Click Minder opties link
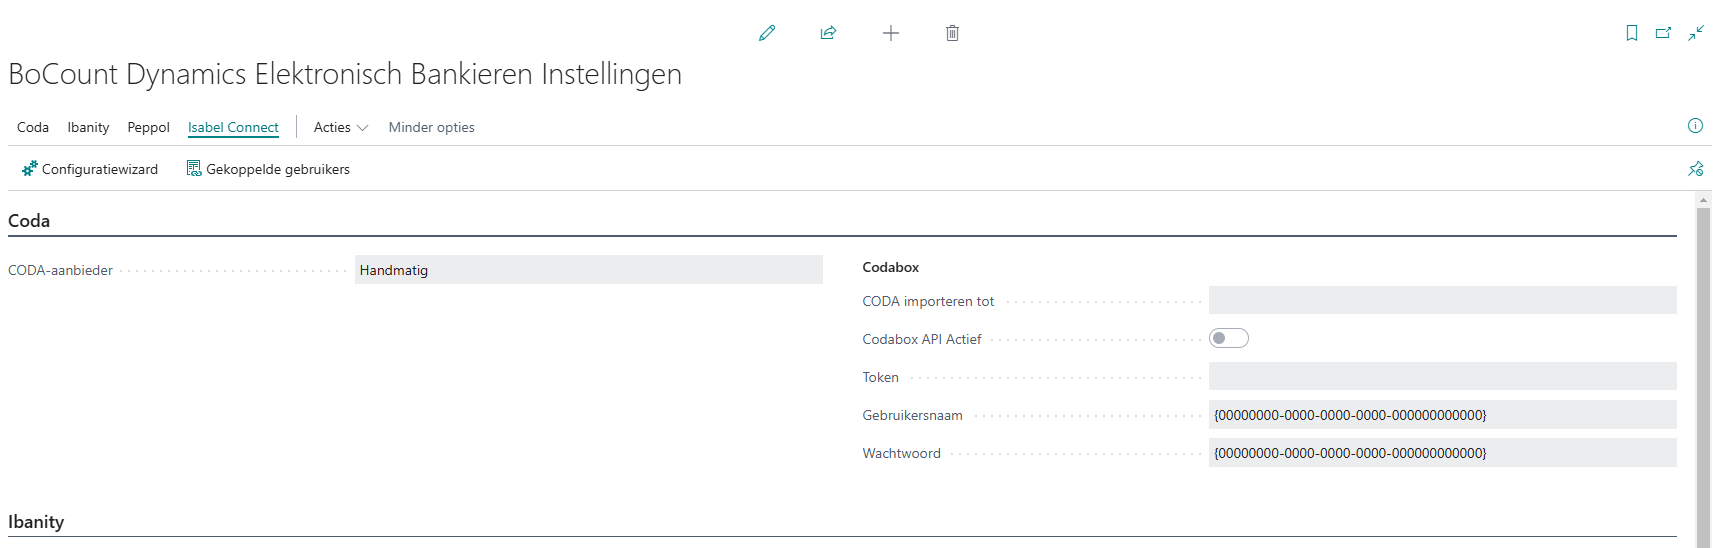This screenshot has width=1720, height=548. (431, 127)
